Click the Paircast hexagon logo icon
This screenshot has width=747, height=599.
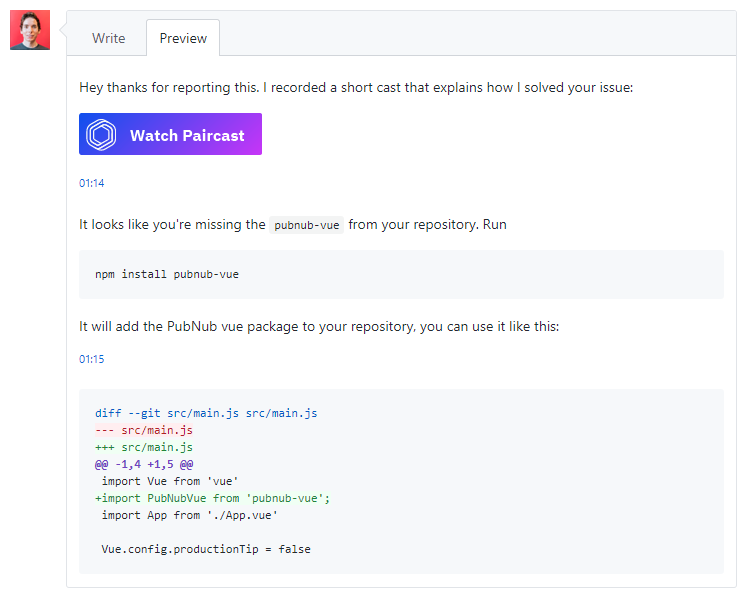point(101,135)
